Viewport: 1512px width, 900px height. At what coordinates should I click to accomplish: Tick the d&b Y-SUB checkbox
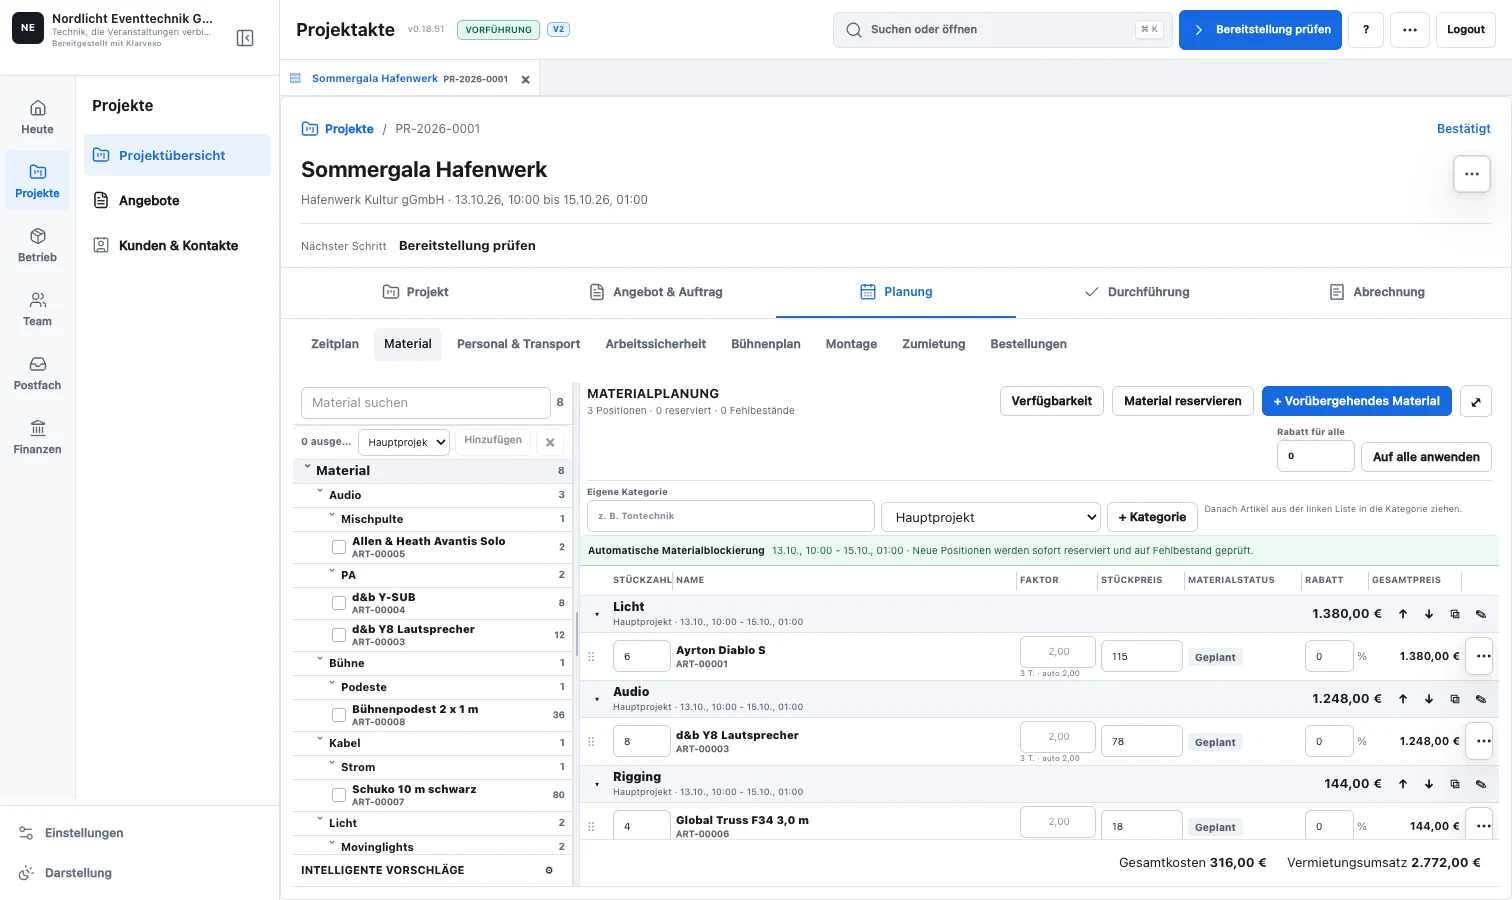[x=339, y=603]
